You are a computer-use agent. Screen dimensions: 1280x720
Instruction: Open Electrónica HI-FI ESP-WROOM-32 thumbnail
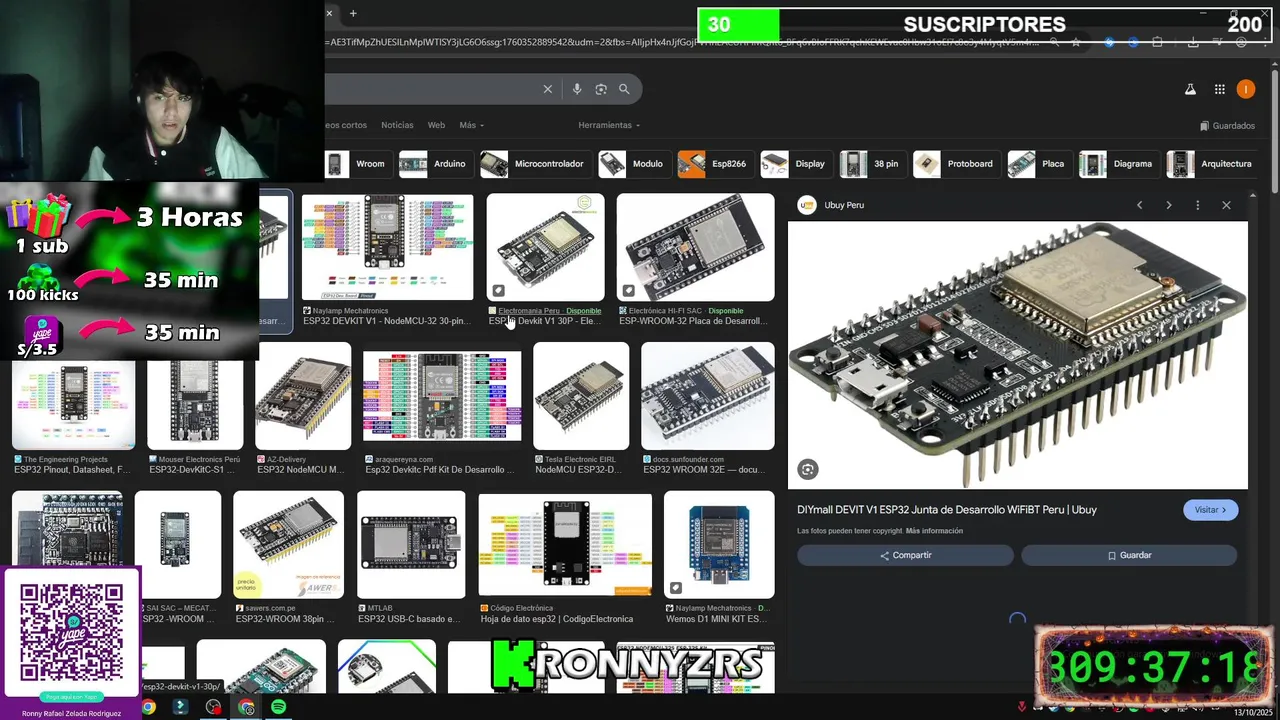tap(695, 247)
